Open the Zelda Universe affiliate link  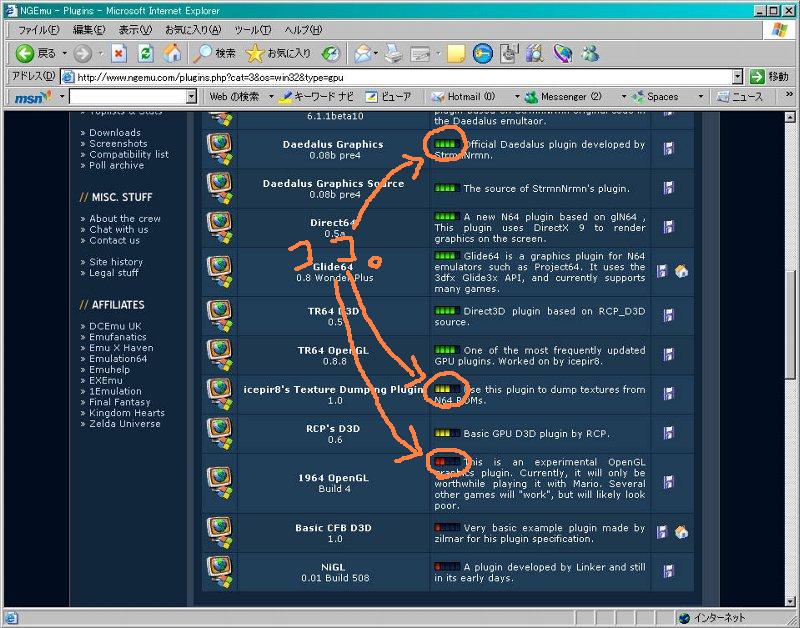coord(124,423)
